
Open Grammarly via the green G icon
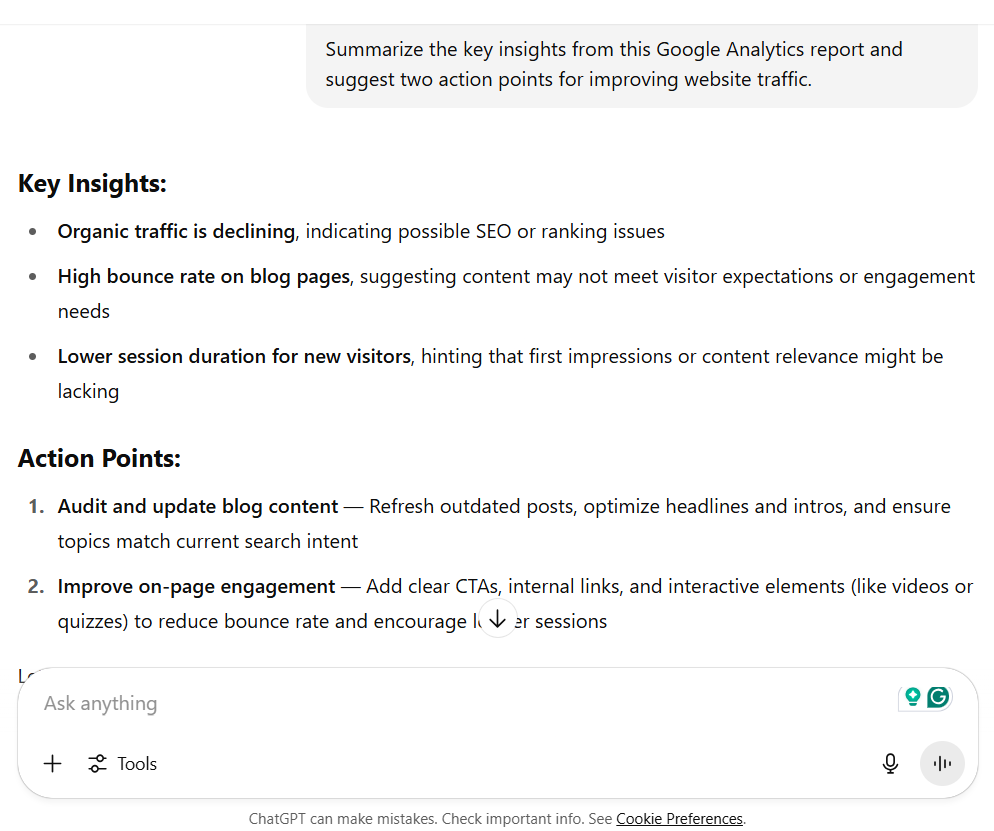[938, 697]
